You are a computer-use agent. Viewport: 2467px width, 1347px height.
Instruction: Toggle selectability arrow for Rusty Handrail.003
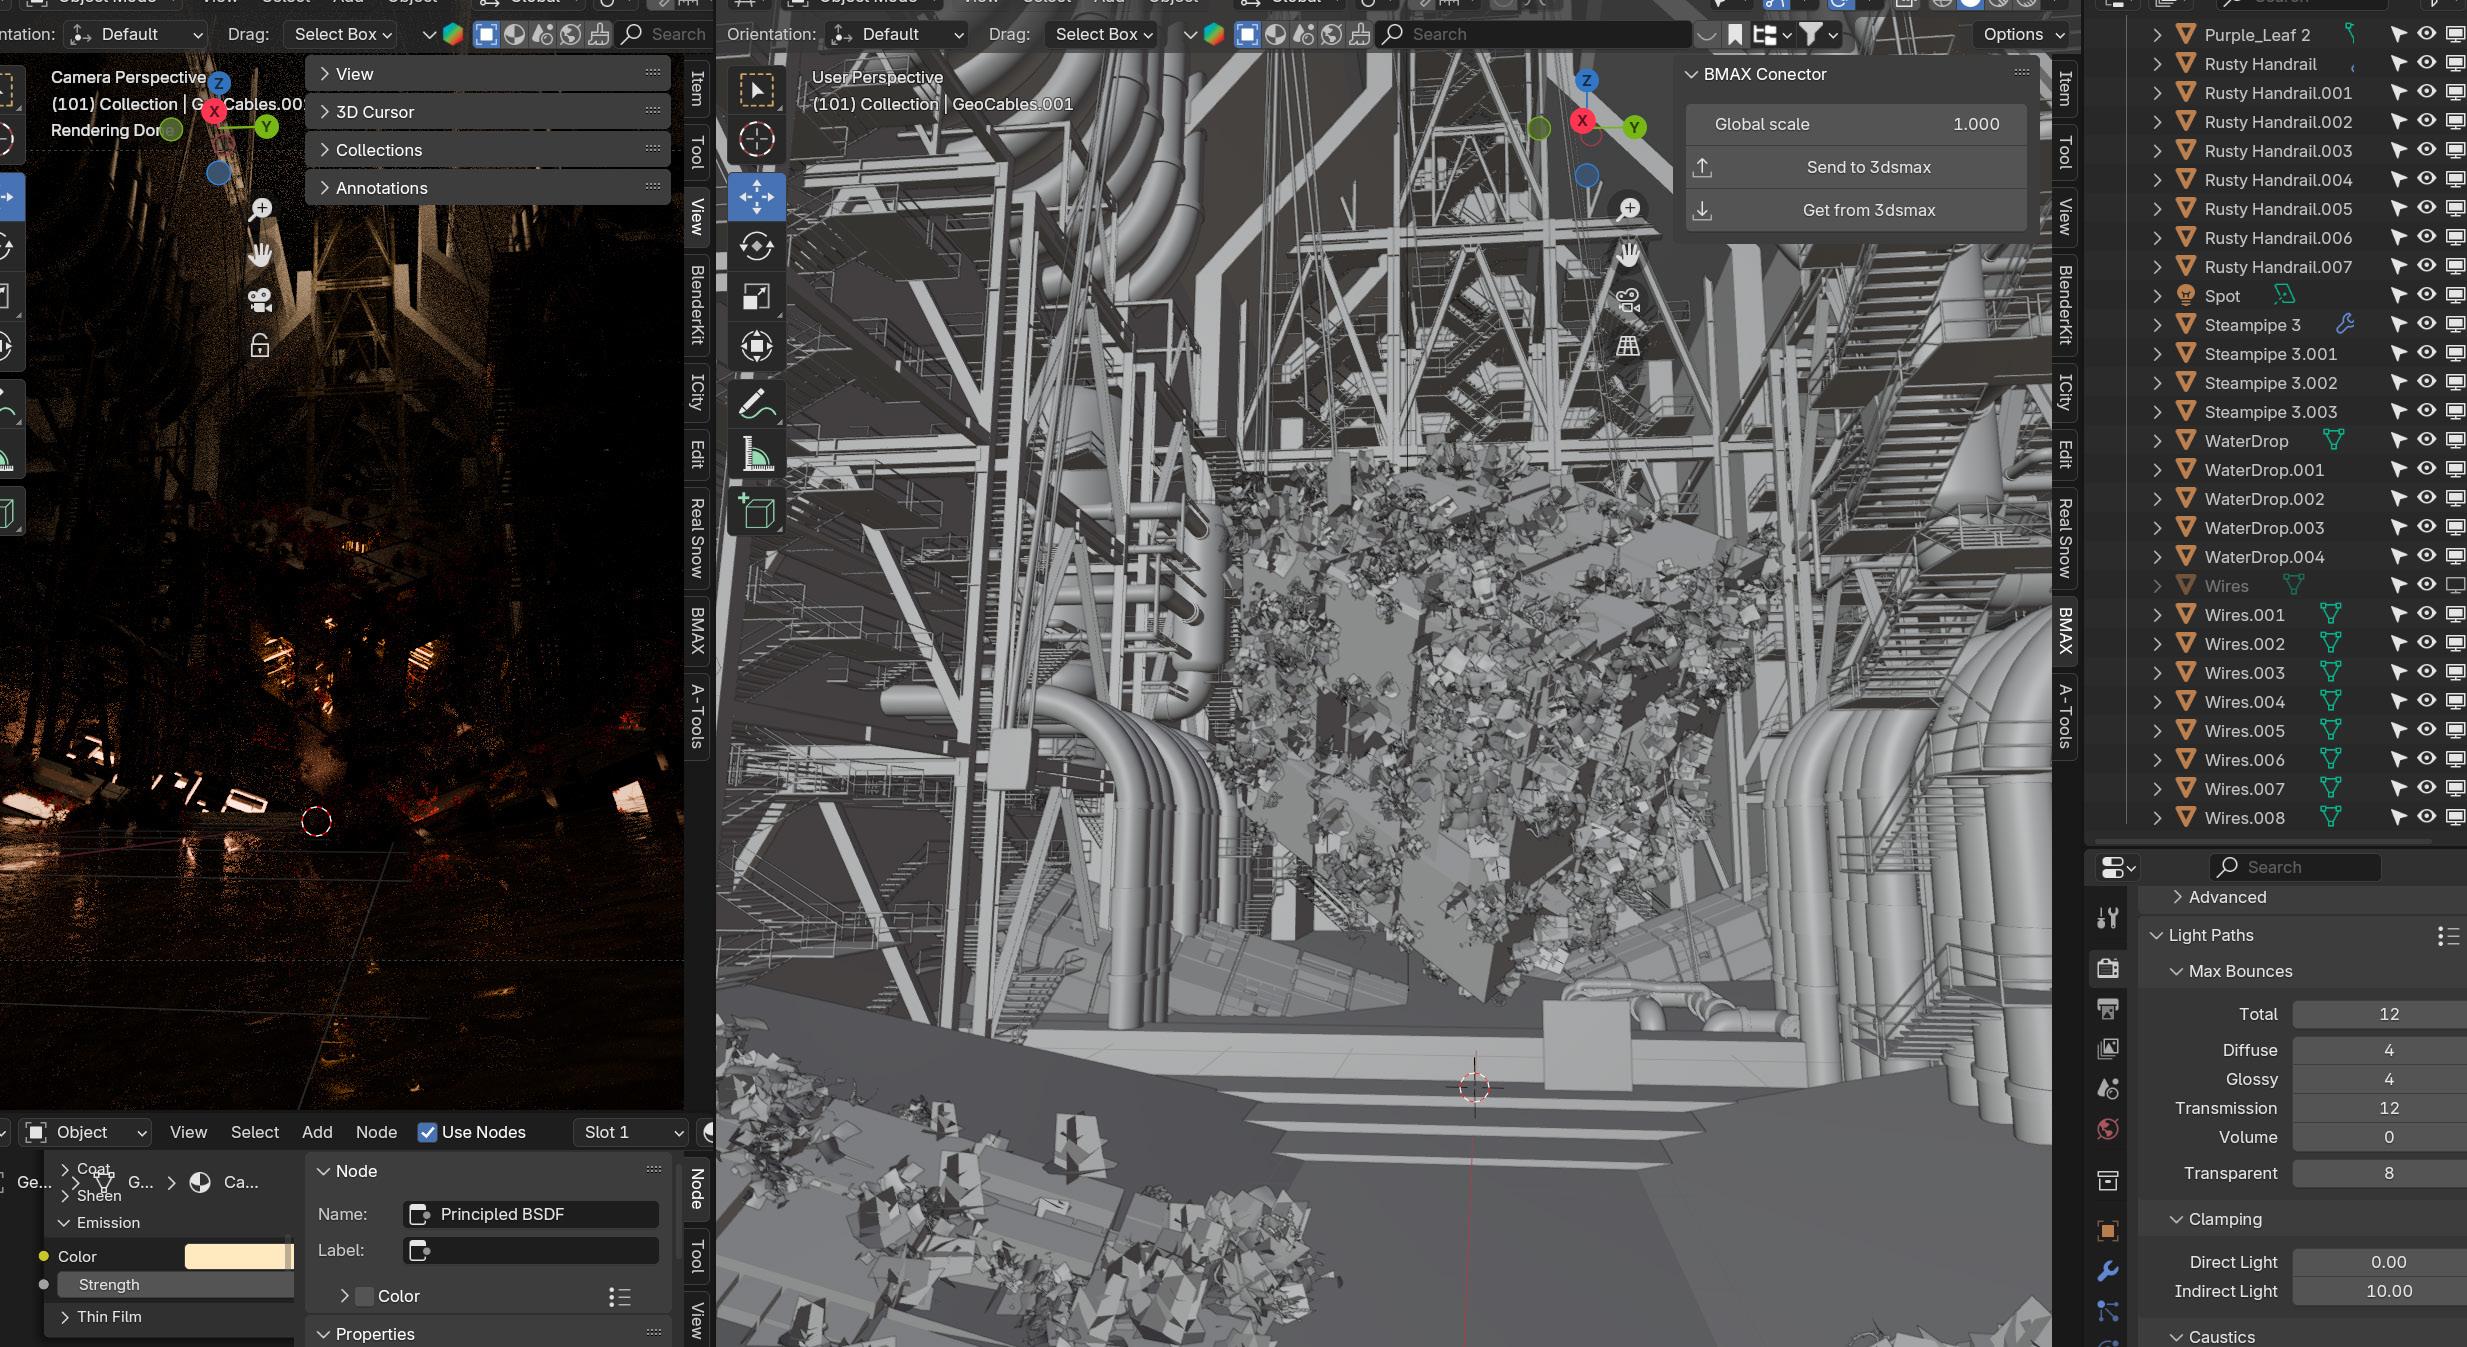click(2398, 150)
